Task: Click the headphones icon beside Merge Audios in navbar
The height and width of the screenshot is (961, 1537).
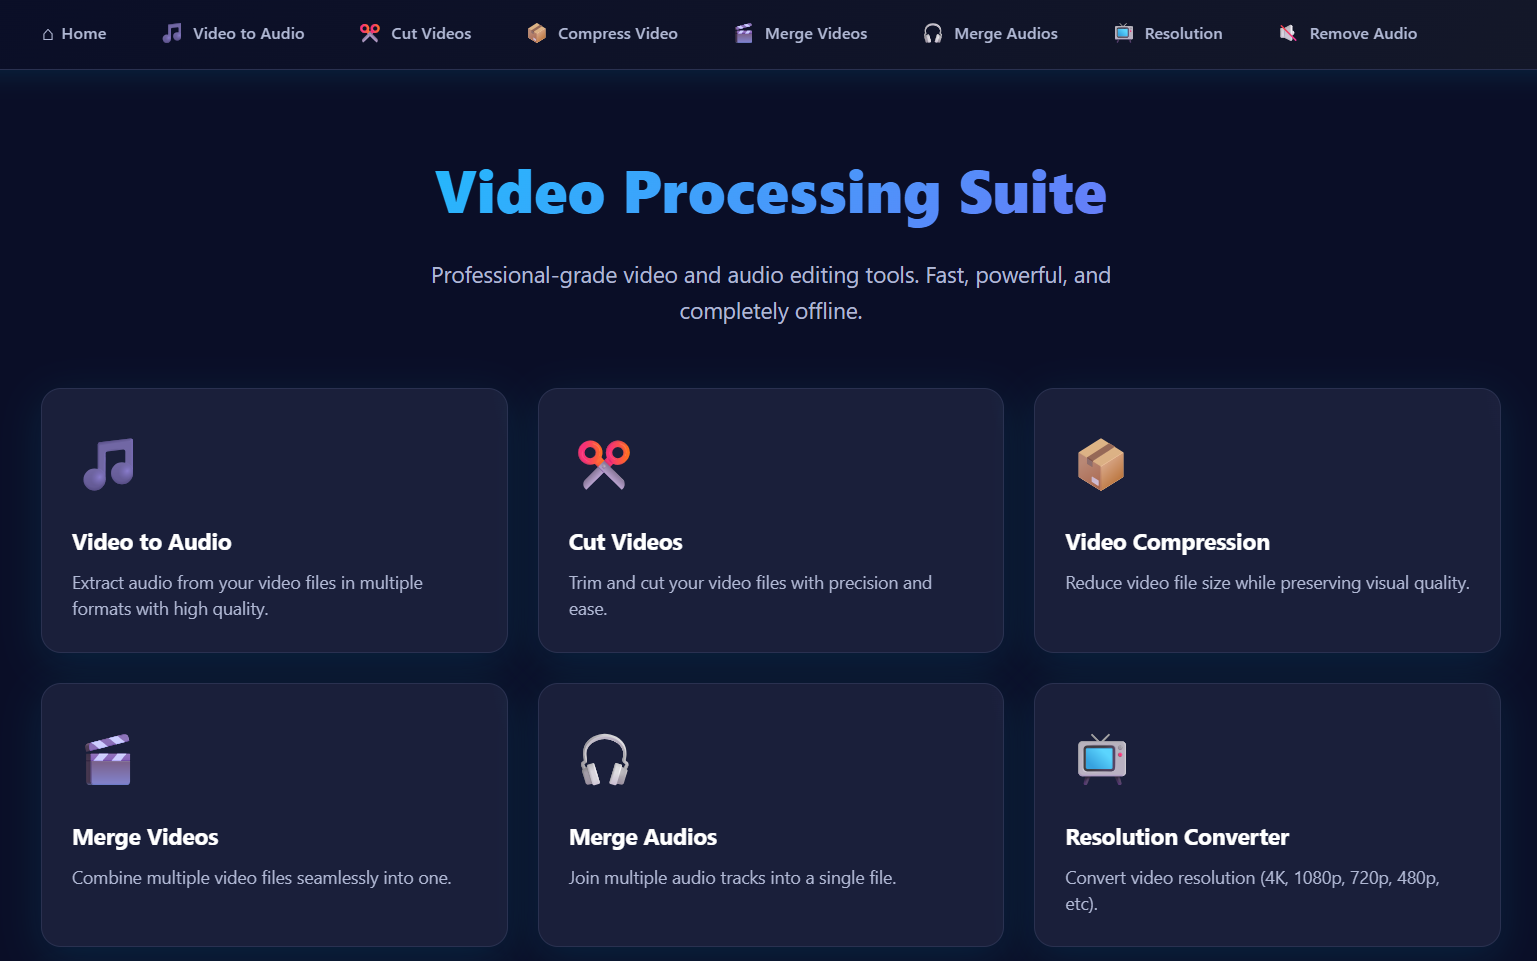Action: point(931,33)
